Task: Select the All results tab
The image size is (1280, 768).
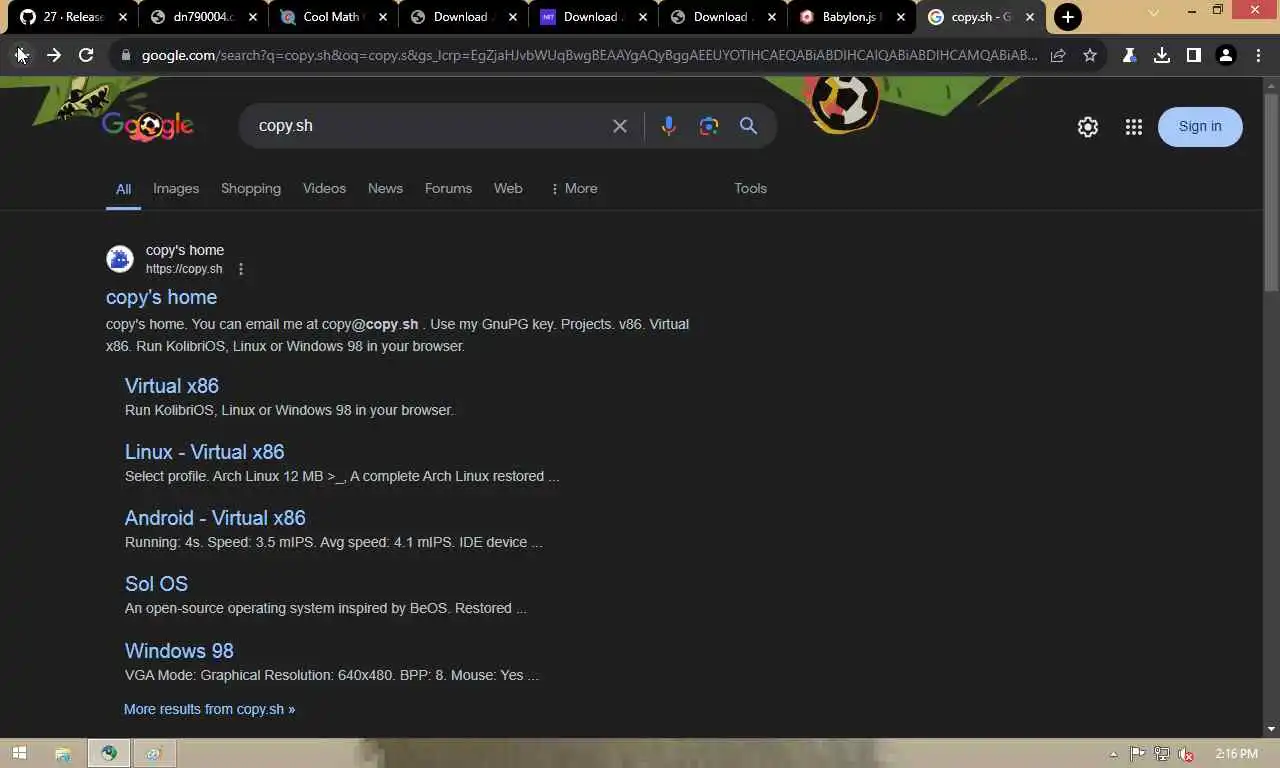Action: [123, 189]
